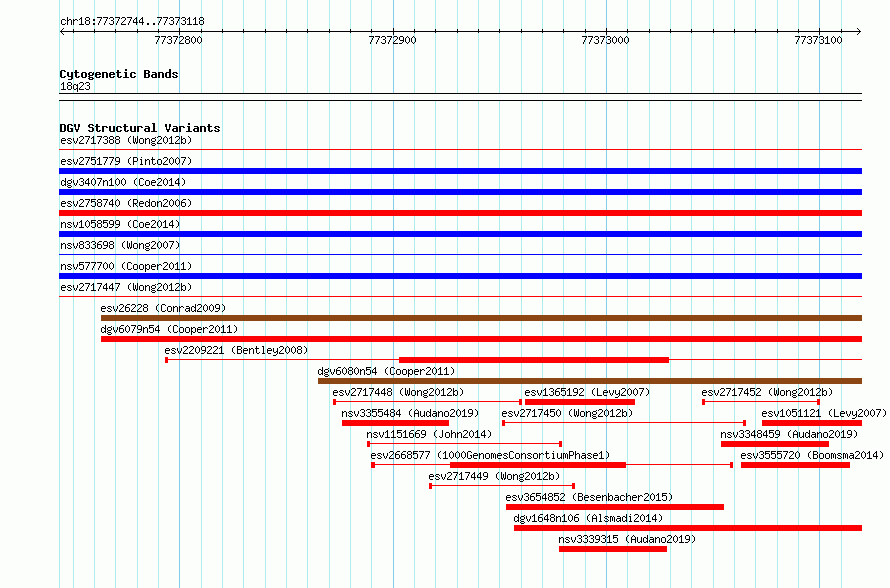Open variant nsv1151669 (John2014) label
Viewport: 890px width, 588px height.
click(x=429, y=434)
